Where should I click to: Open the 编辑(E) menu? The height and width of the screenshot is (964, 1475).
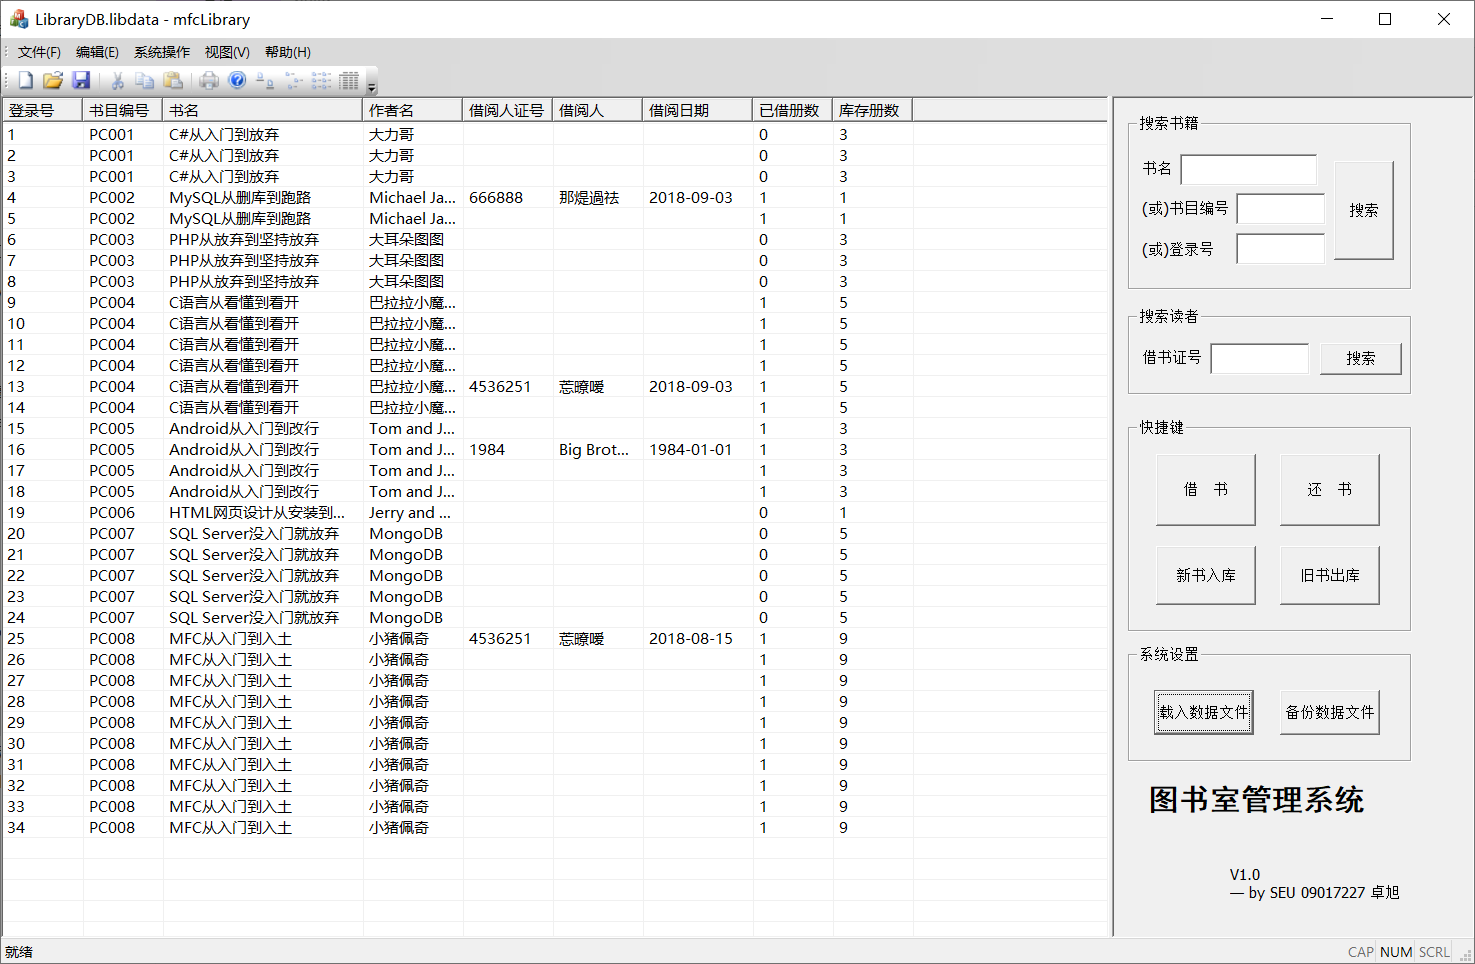97,52
